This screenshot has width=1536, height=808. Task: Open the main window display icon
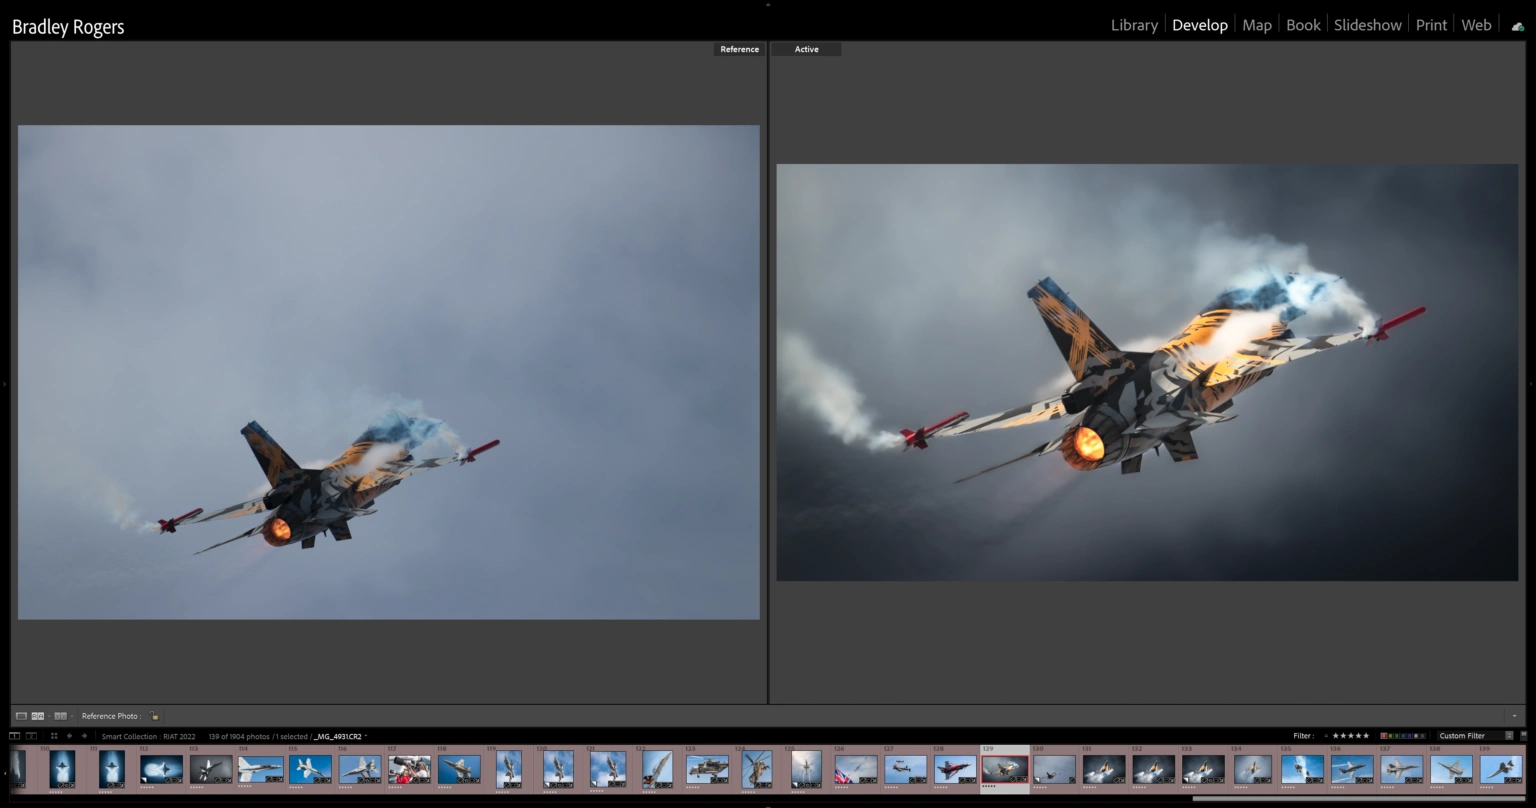tap(15, 736)
